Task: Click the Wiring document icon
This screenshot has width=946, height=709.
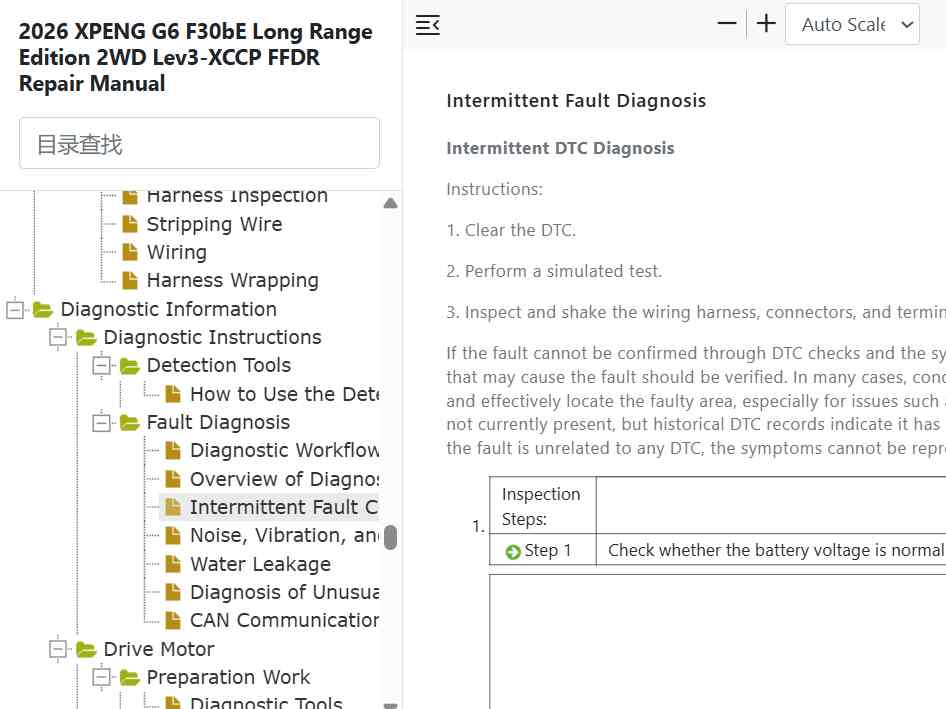Action: pyautogui.click(x=130, y=252)
